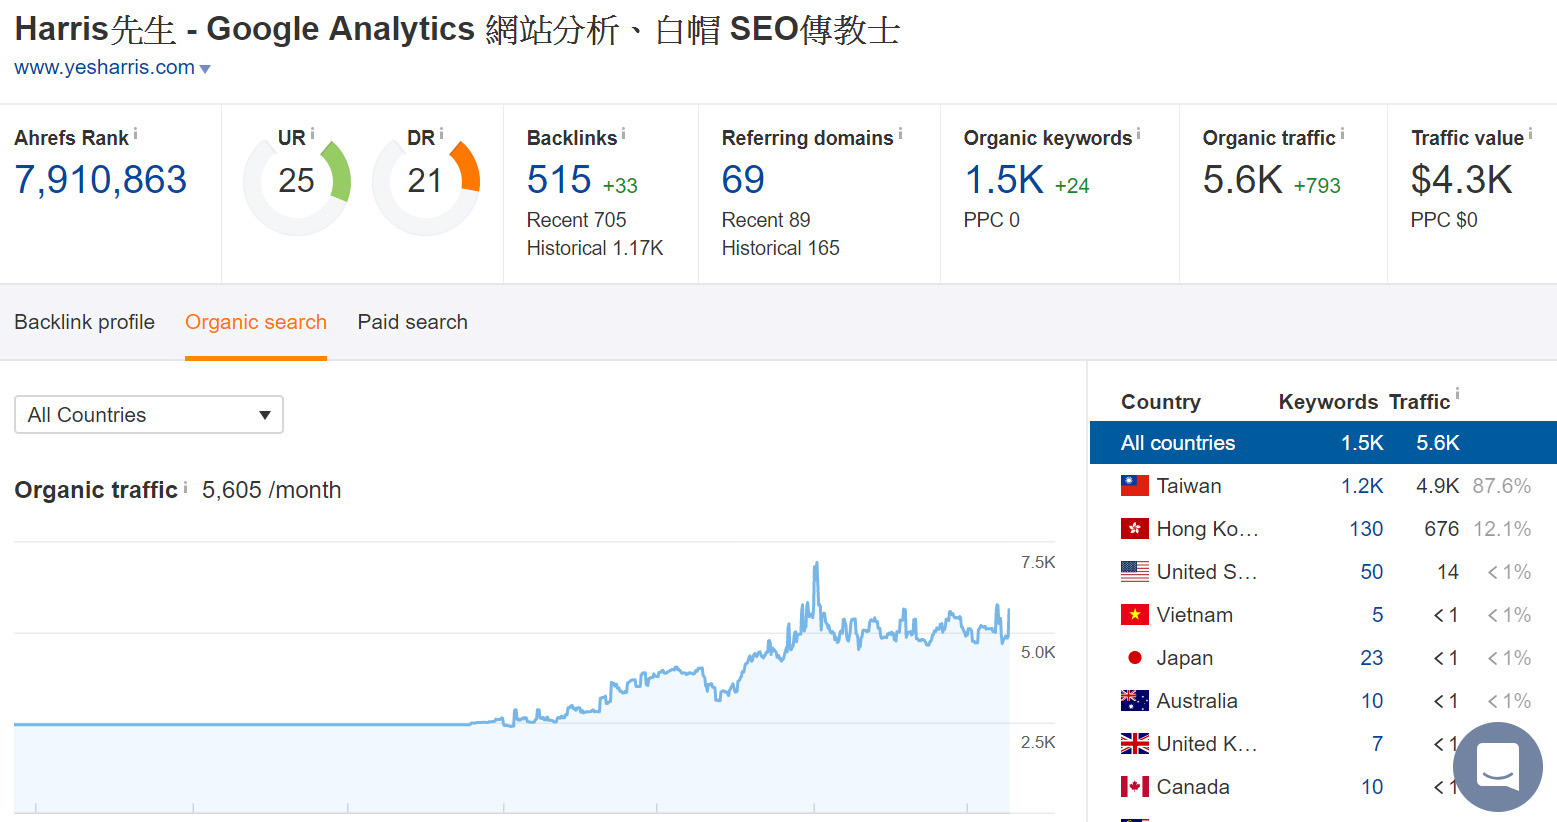Click the Hong Kong flag icon
The height and width of the screenshot is (822, 1557).
(x=1134, y=529)
